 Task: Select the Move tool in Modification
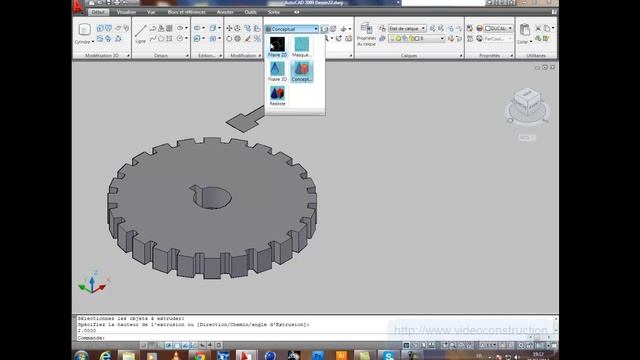pos(229,28)
